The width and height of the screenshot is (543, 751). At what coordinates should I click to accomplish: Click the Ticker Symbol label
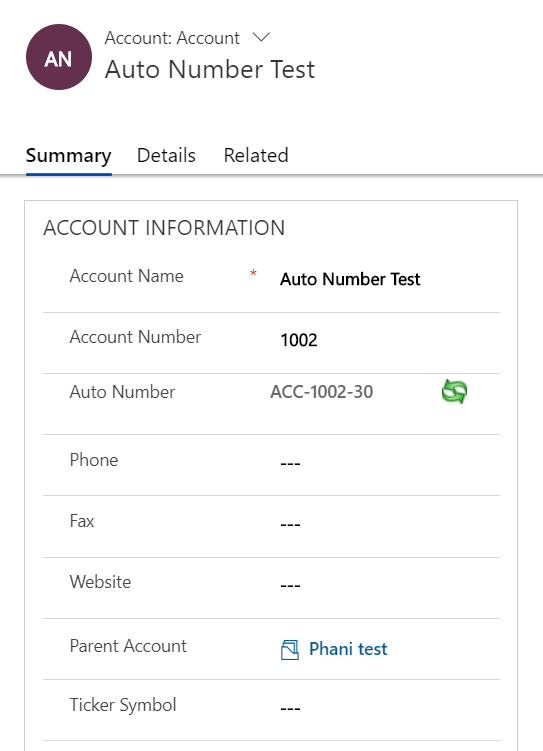tap(123, 705)
